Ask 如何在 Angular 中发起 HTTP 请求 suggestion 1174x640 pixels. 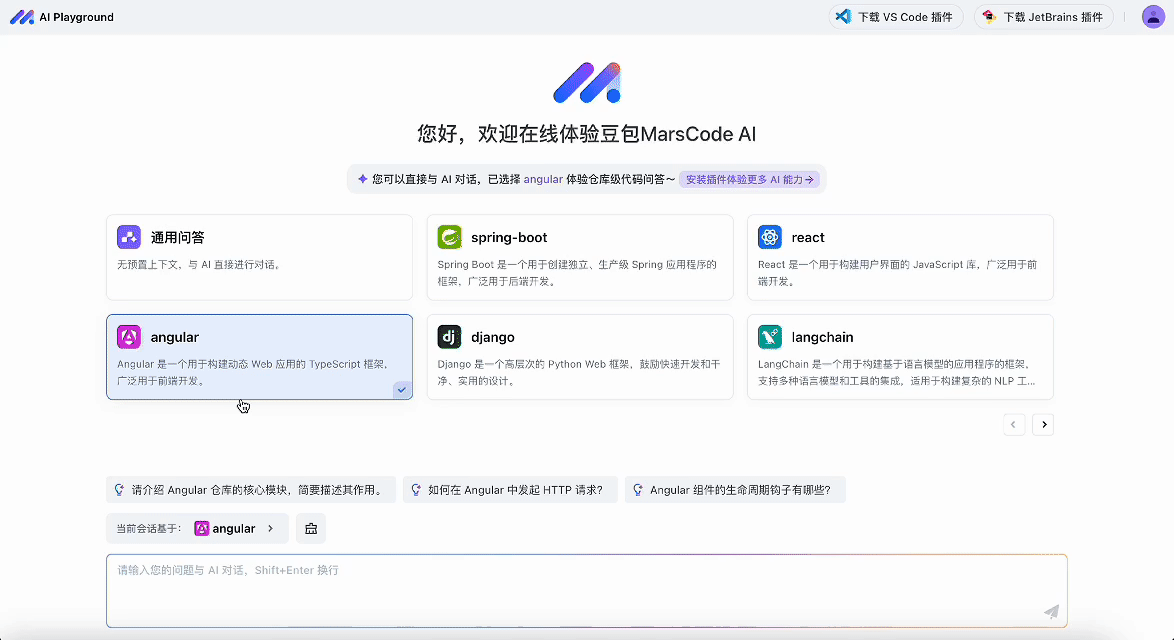pyautogui.click(x=510, y=490)
